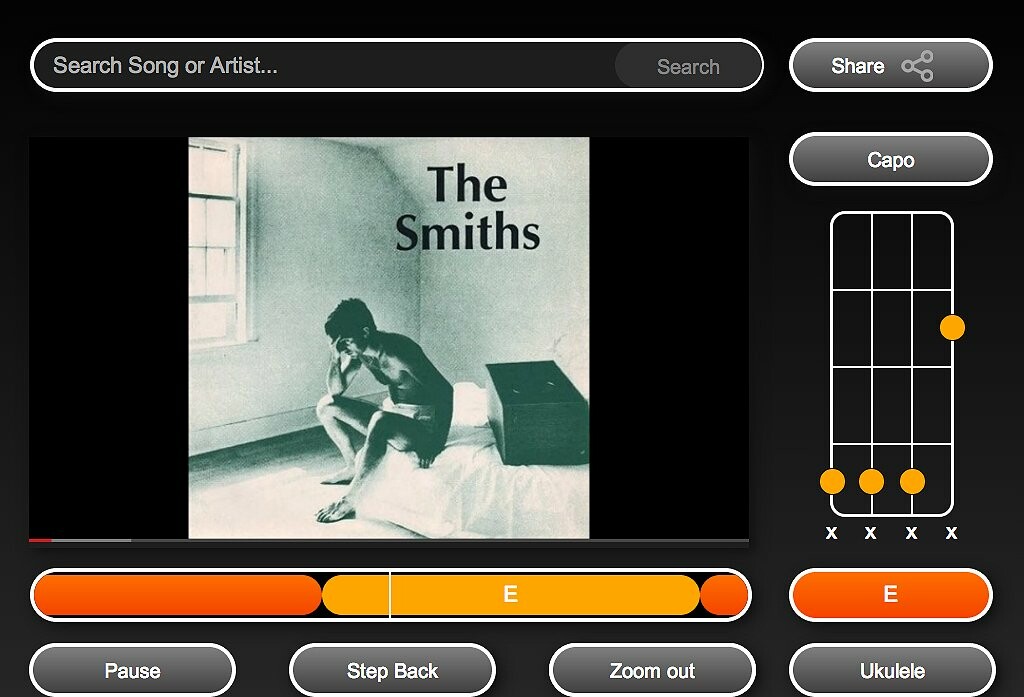
Task: Switch instrument via Ukulele button
Action: [x=892, y=670]
